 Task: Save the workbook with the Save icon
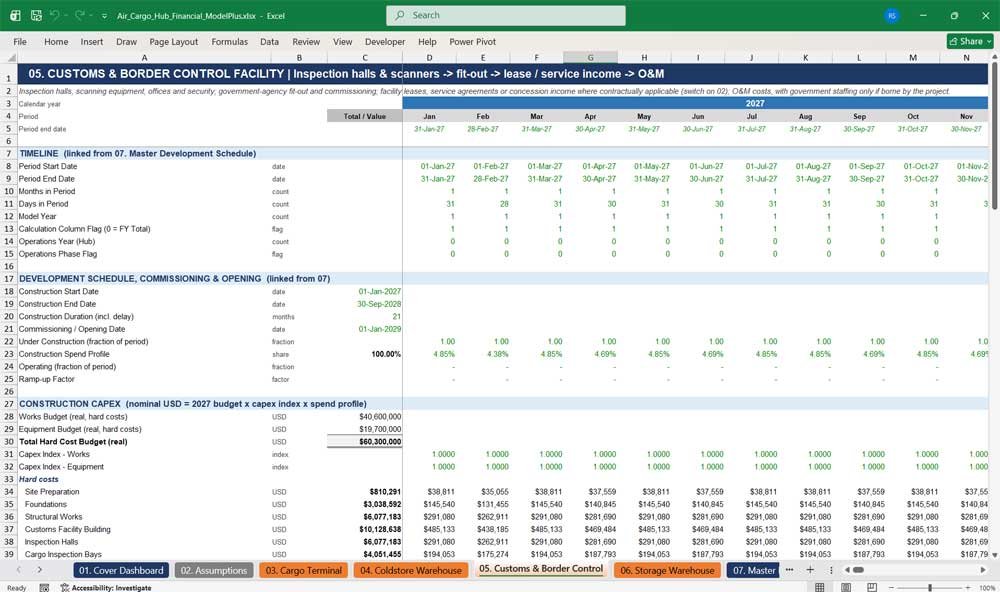pos(36,15)
